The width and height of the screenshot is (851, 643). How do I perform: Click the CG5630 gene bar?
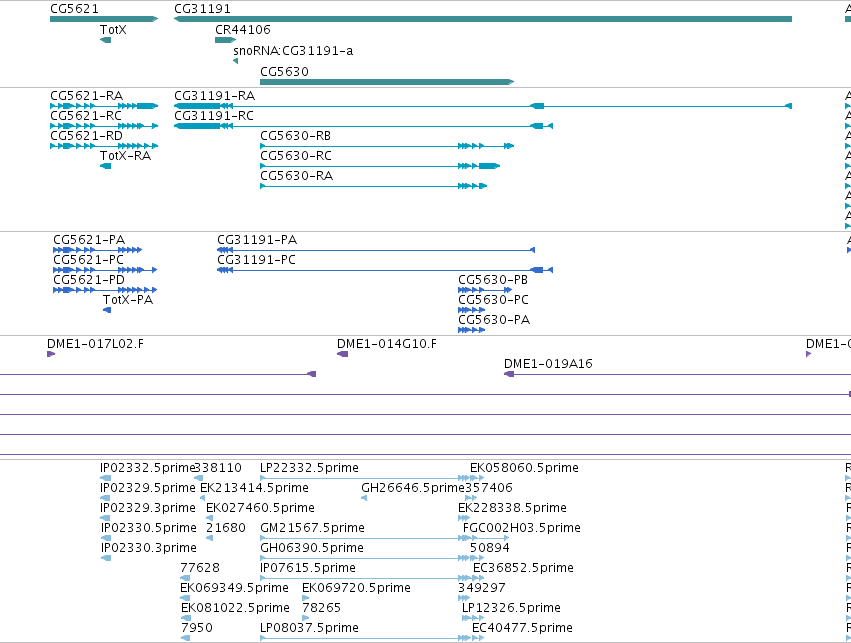pyautogui.click(x=387, y=82)
